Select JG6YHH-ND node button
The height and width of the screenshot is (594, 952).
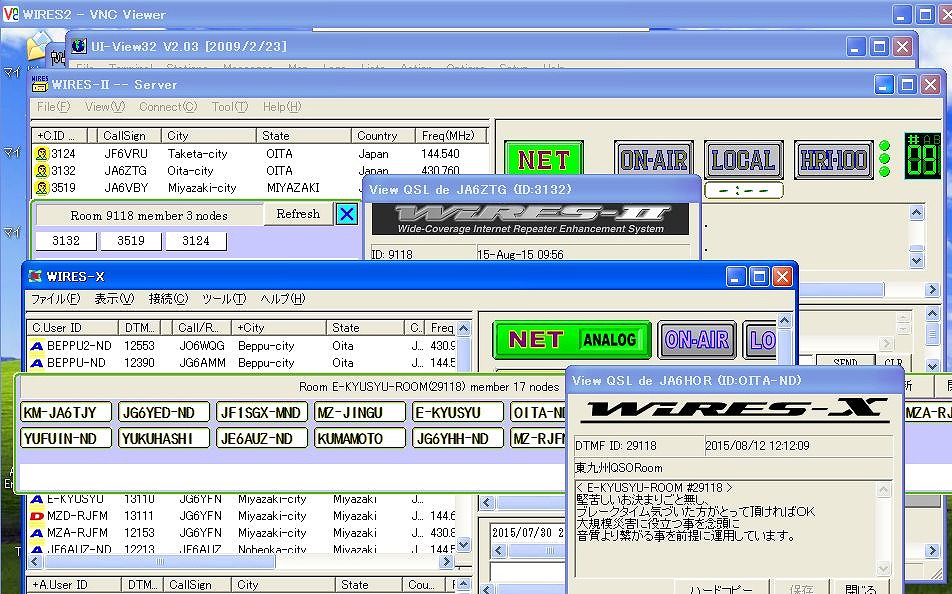(458, 438)
